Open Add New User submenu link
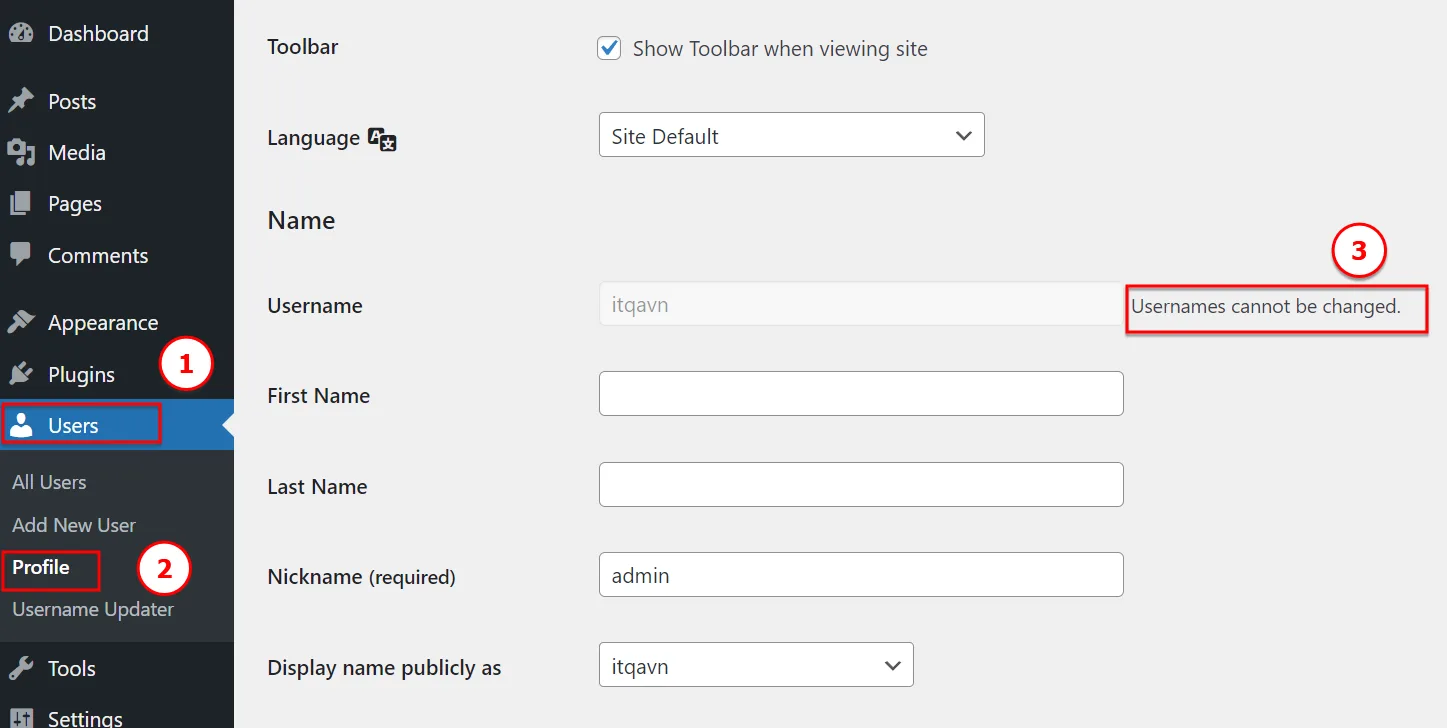 74,525
